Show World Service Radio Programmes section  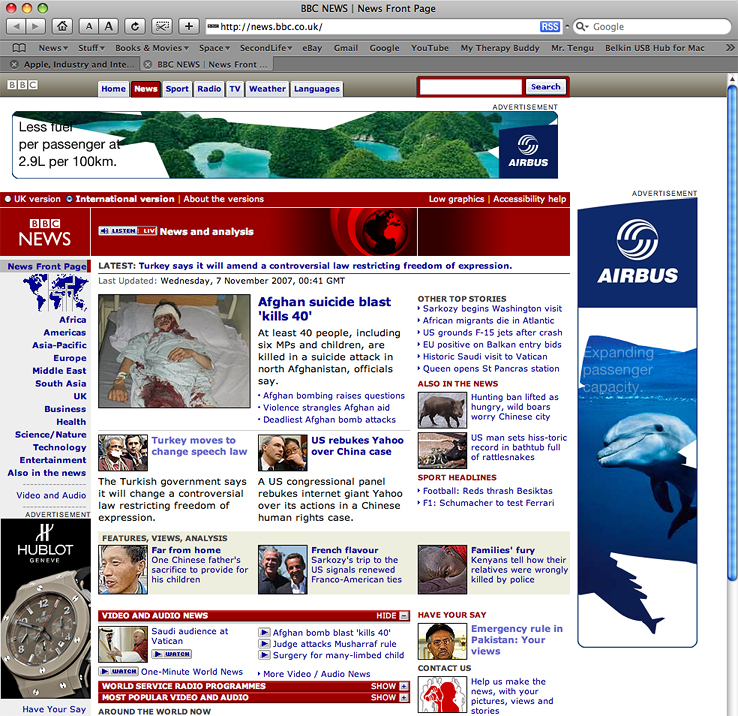coord(404,686)
